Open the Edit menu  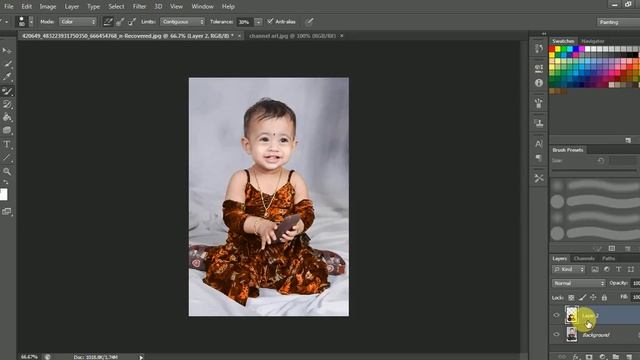coord(27,7)
